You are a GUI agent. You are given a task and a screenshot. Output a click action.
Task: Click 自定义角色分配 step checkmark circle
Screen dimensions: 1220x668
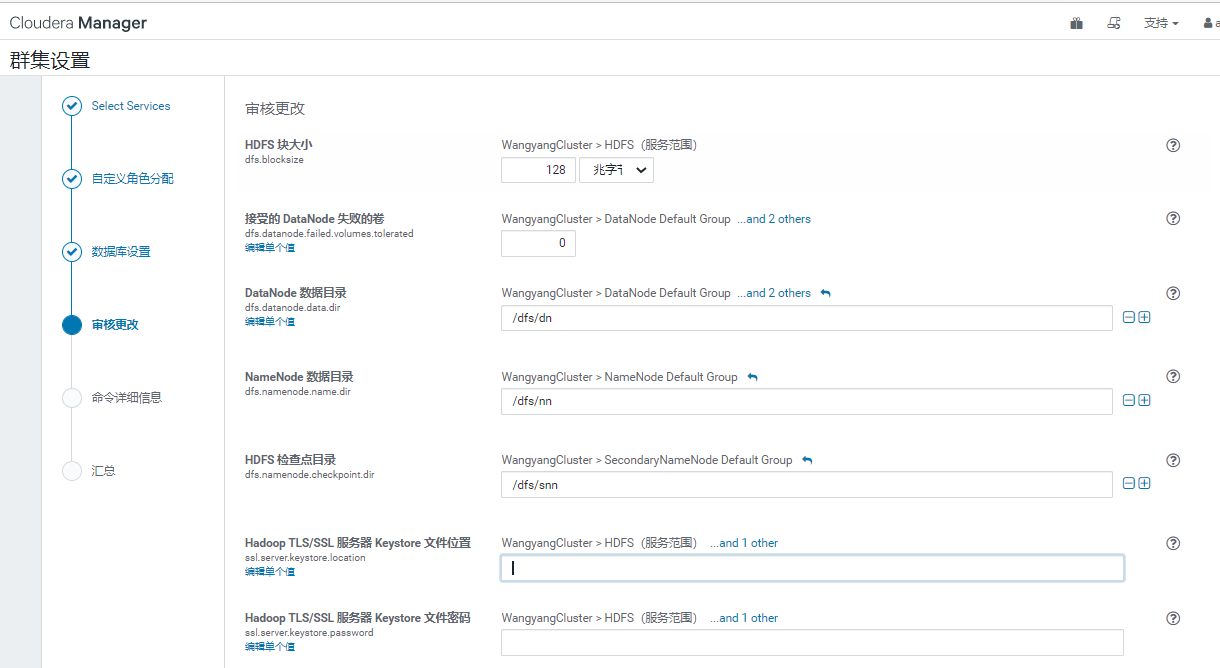pyautogui.click(x=72, y=179)
